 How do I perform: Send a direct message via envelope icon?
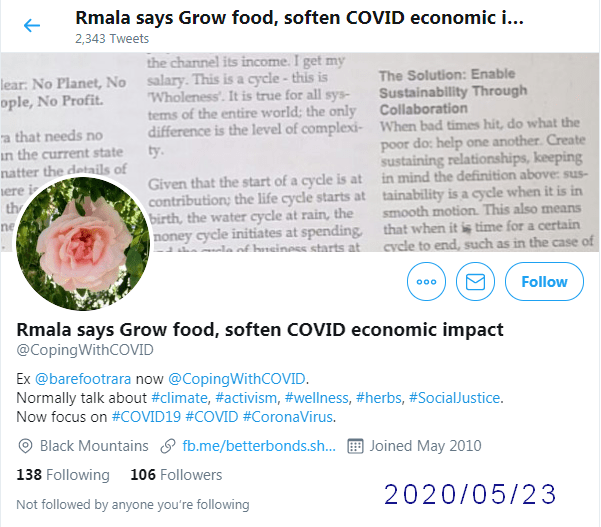pos(475,282)
